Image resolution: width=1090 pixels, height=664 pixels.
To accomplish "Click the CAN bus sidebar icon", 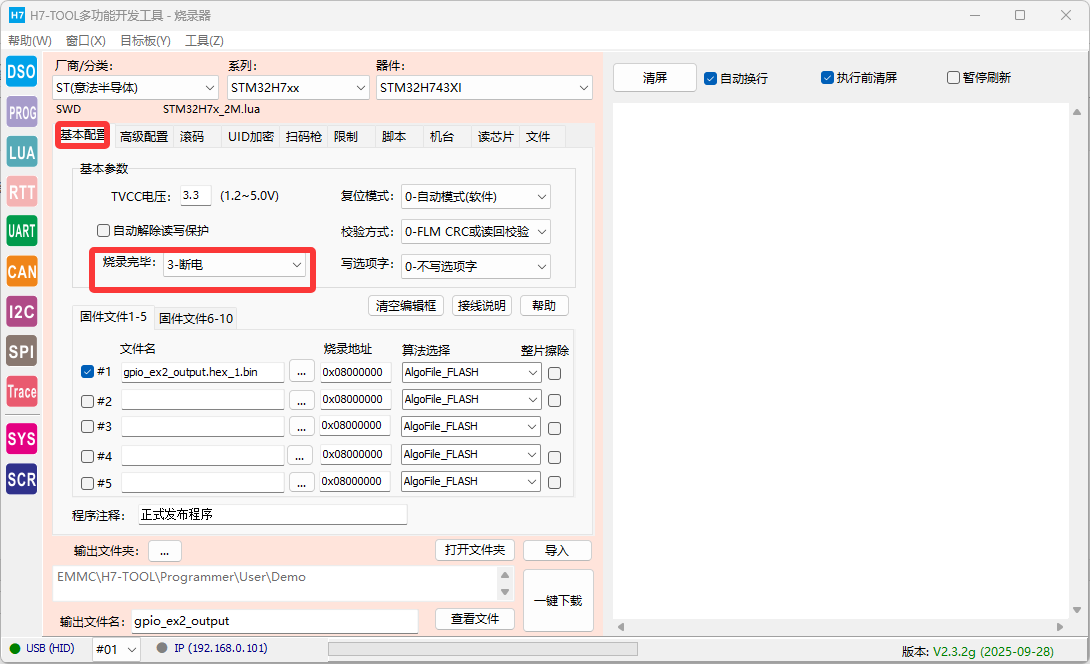I will pyautogui.click(x=21, y=271).
